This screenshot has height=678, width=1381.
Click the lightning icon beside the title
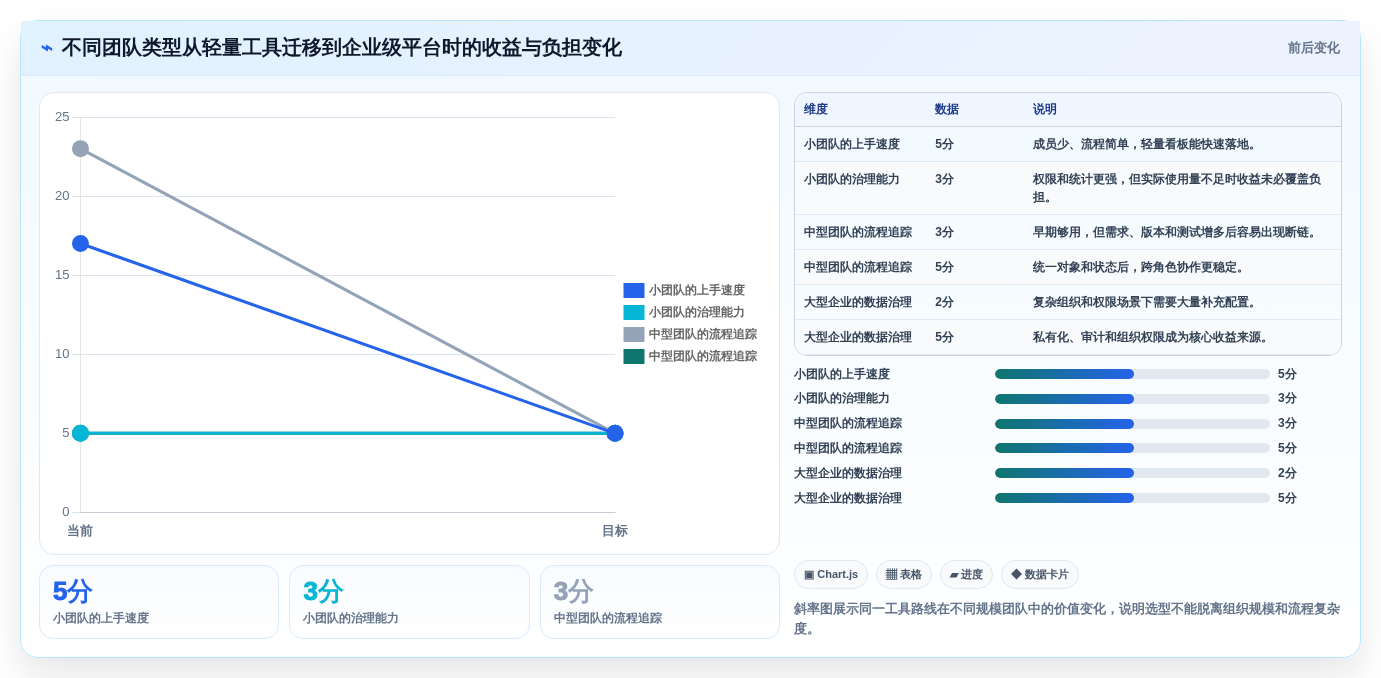pos(47,48)
